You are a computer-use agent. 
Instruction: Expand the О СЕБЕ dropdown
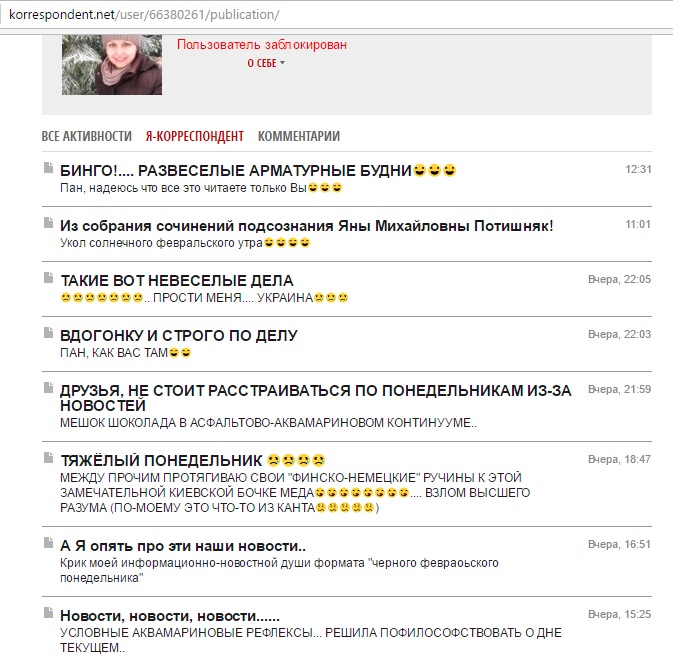click(x=266, y=63)
